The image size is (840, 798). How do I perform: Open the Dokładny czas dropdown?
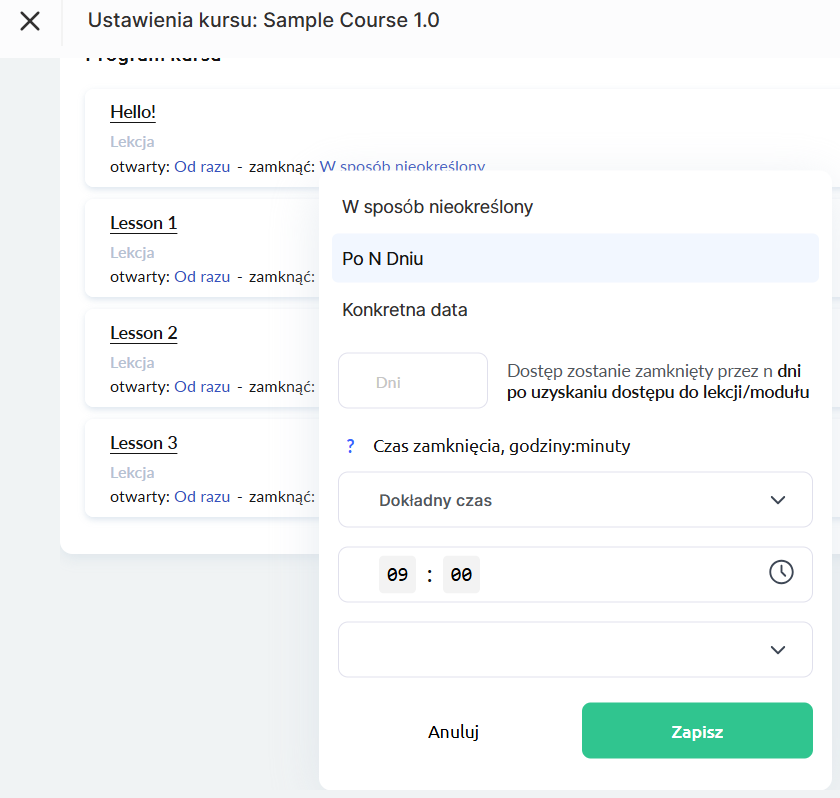point(575,500)
